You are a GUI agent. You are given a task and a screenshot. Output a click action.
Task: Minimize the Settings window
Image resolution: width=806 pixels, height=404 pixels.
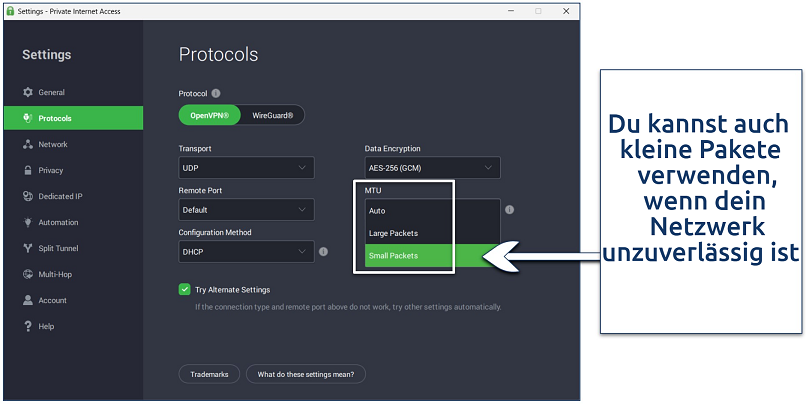(511, 11)
